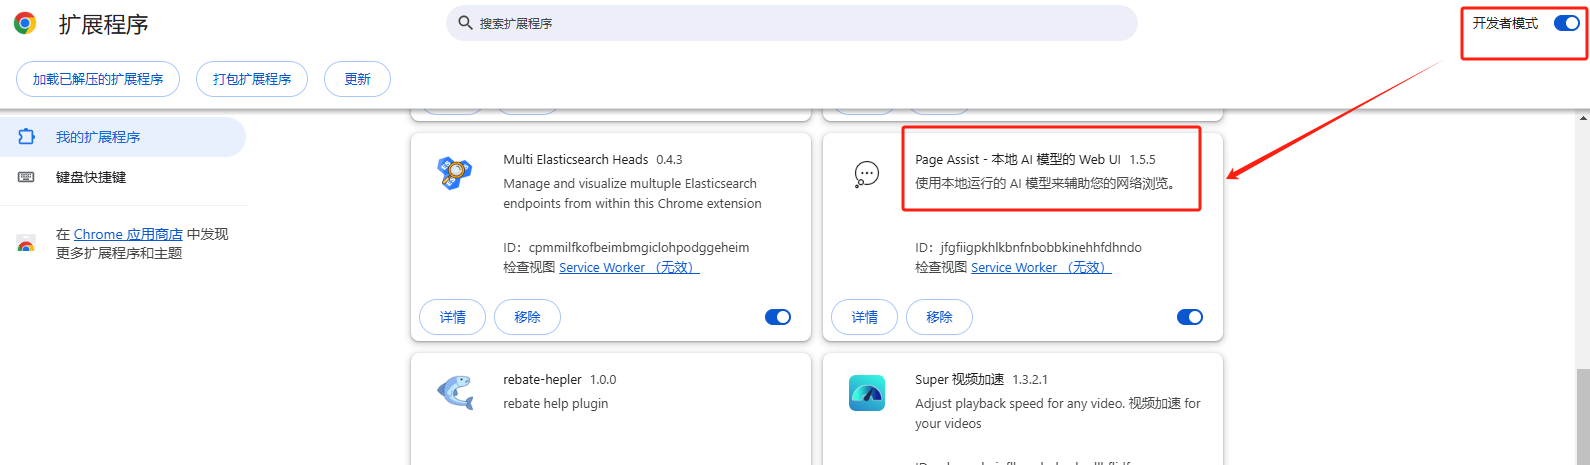Screen dimensions: 1590x465
Task: Click the rebate-hepler fish icon
Action: [x=455, y=392]
